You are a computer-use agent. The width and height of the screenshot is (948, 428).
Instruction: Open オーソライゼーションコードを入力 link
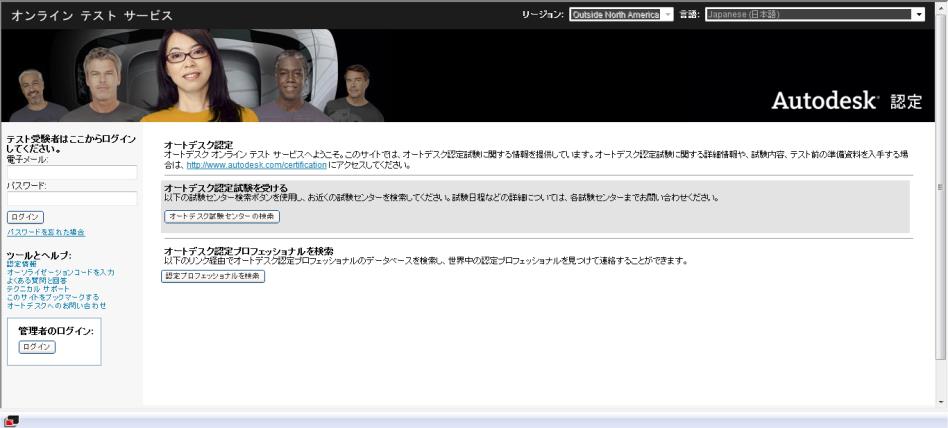pos(60,273)
